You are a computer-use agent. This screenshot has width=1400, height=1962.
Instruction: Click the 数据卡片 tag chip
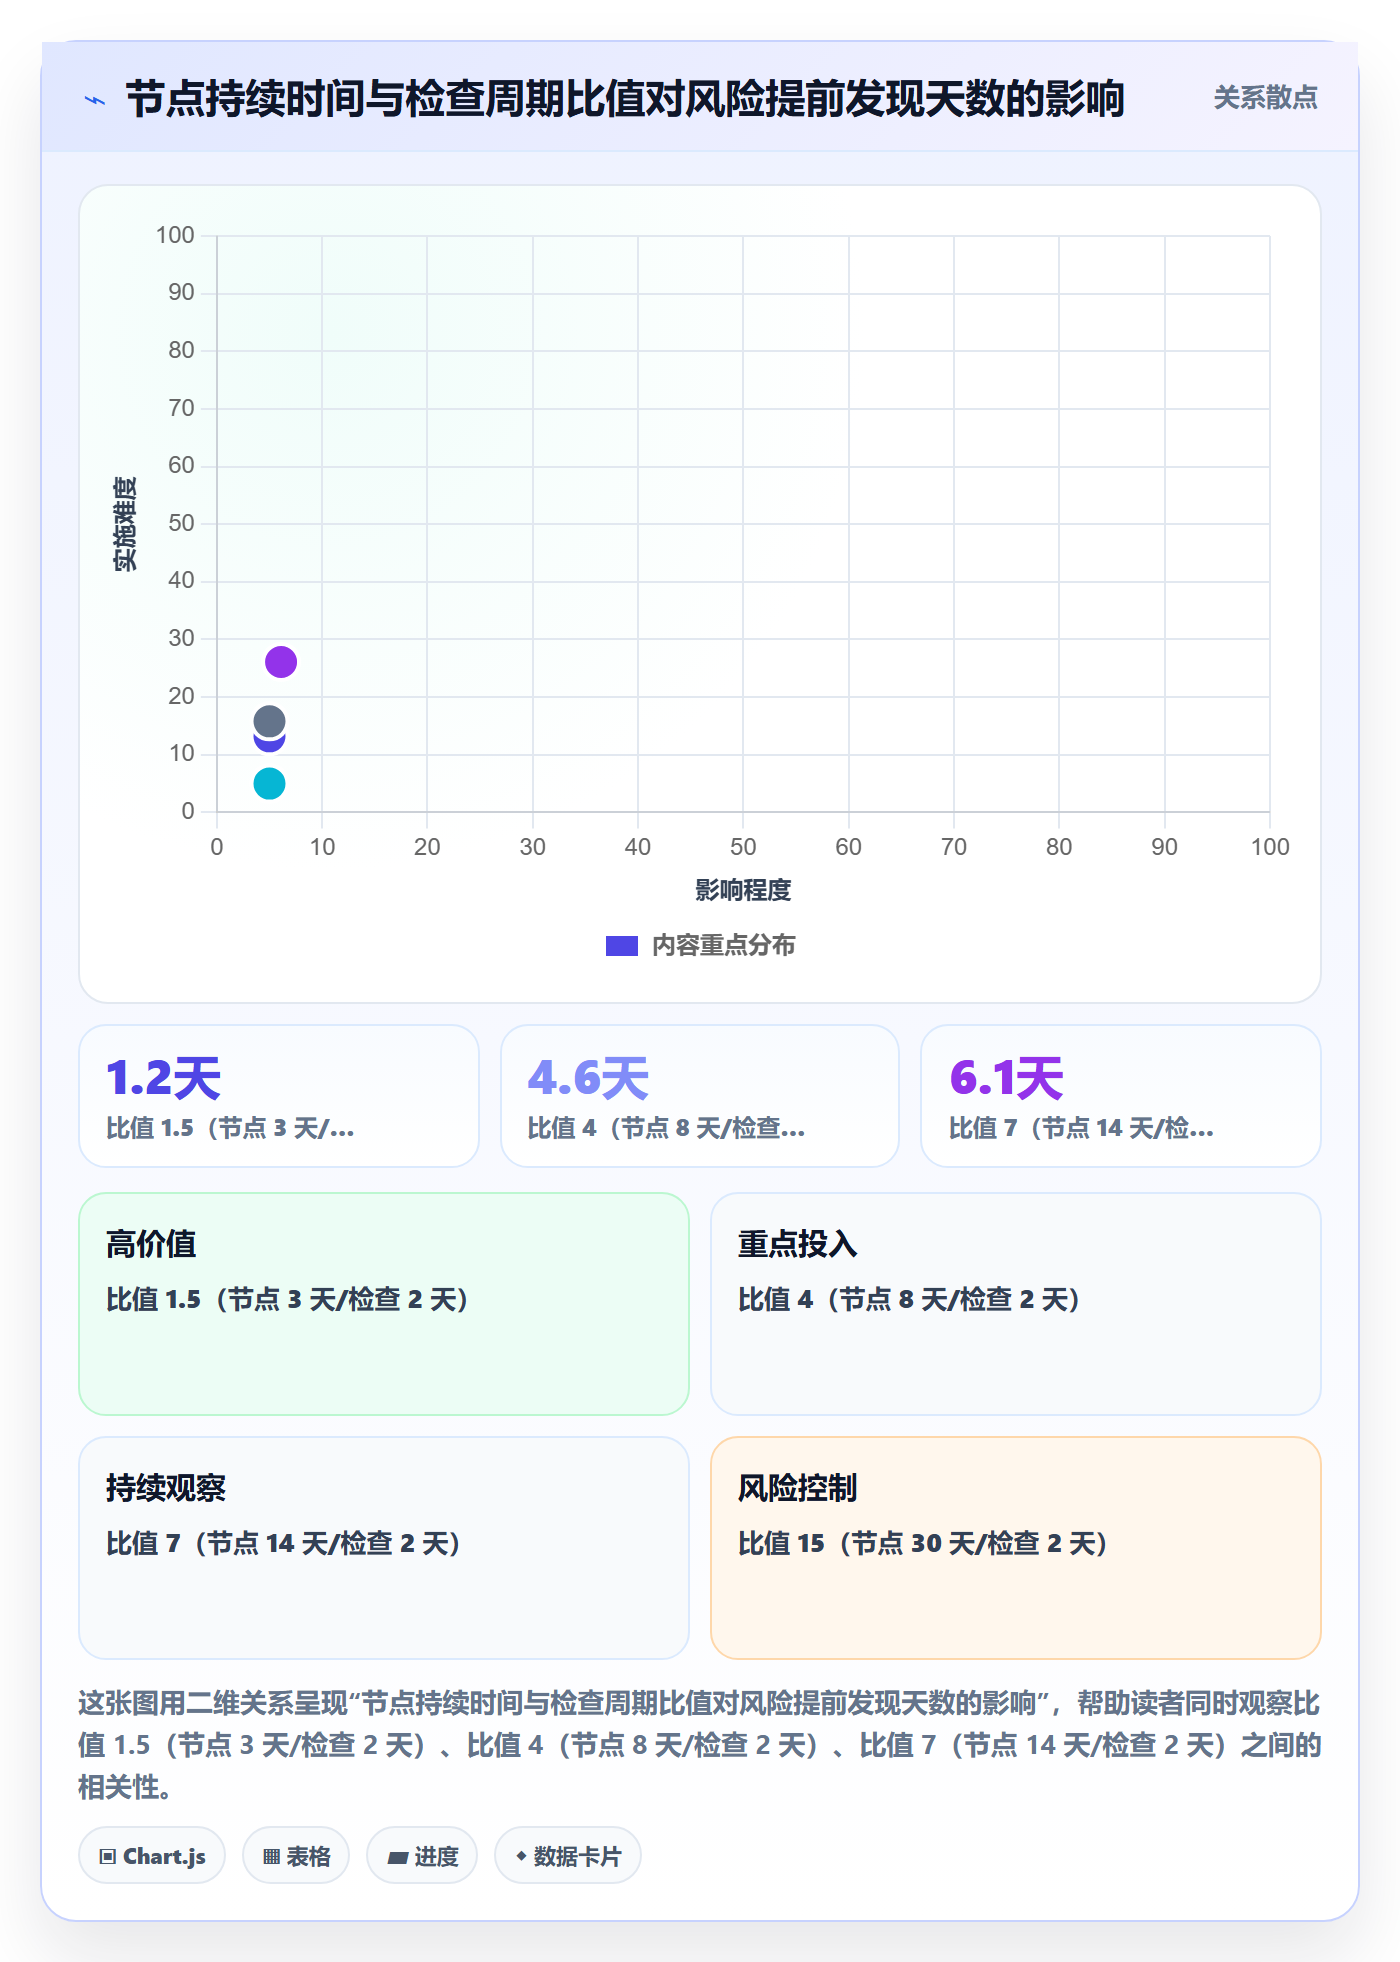[568, 1856]
